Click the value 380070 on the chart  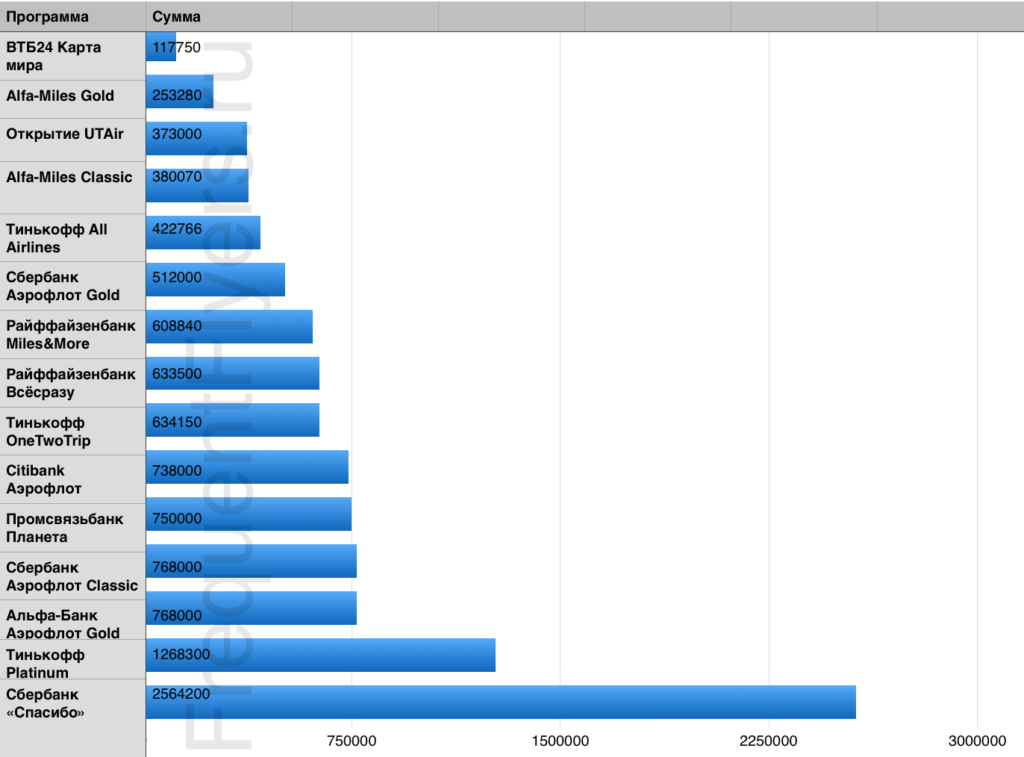(x=177, y=176)
